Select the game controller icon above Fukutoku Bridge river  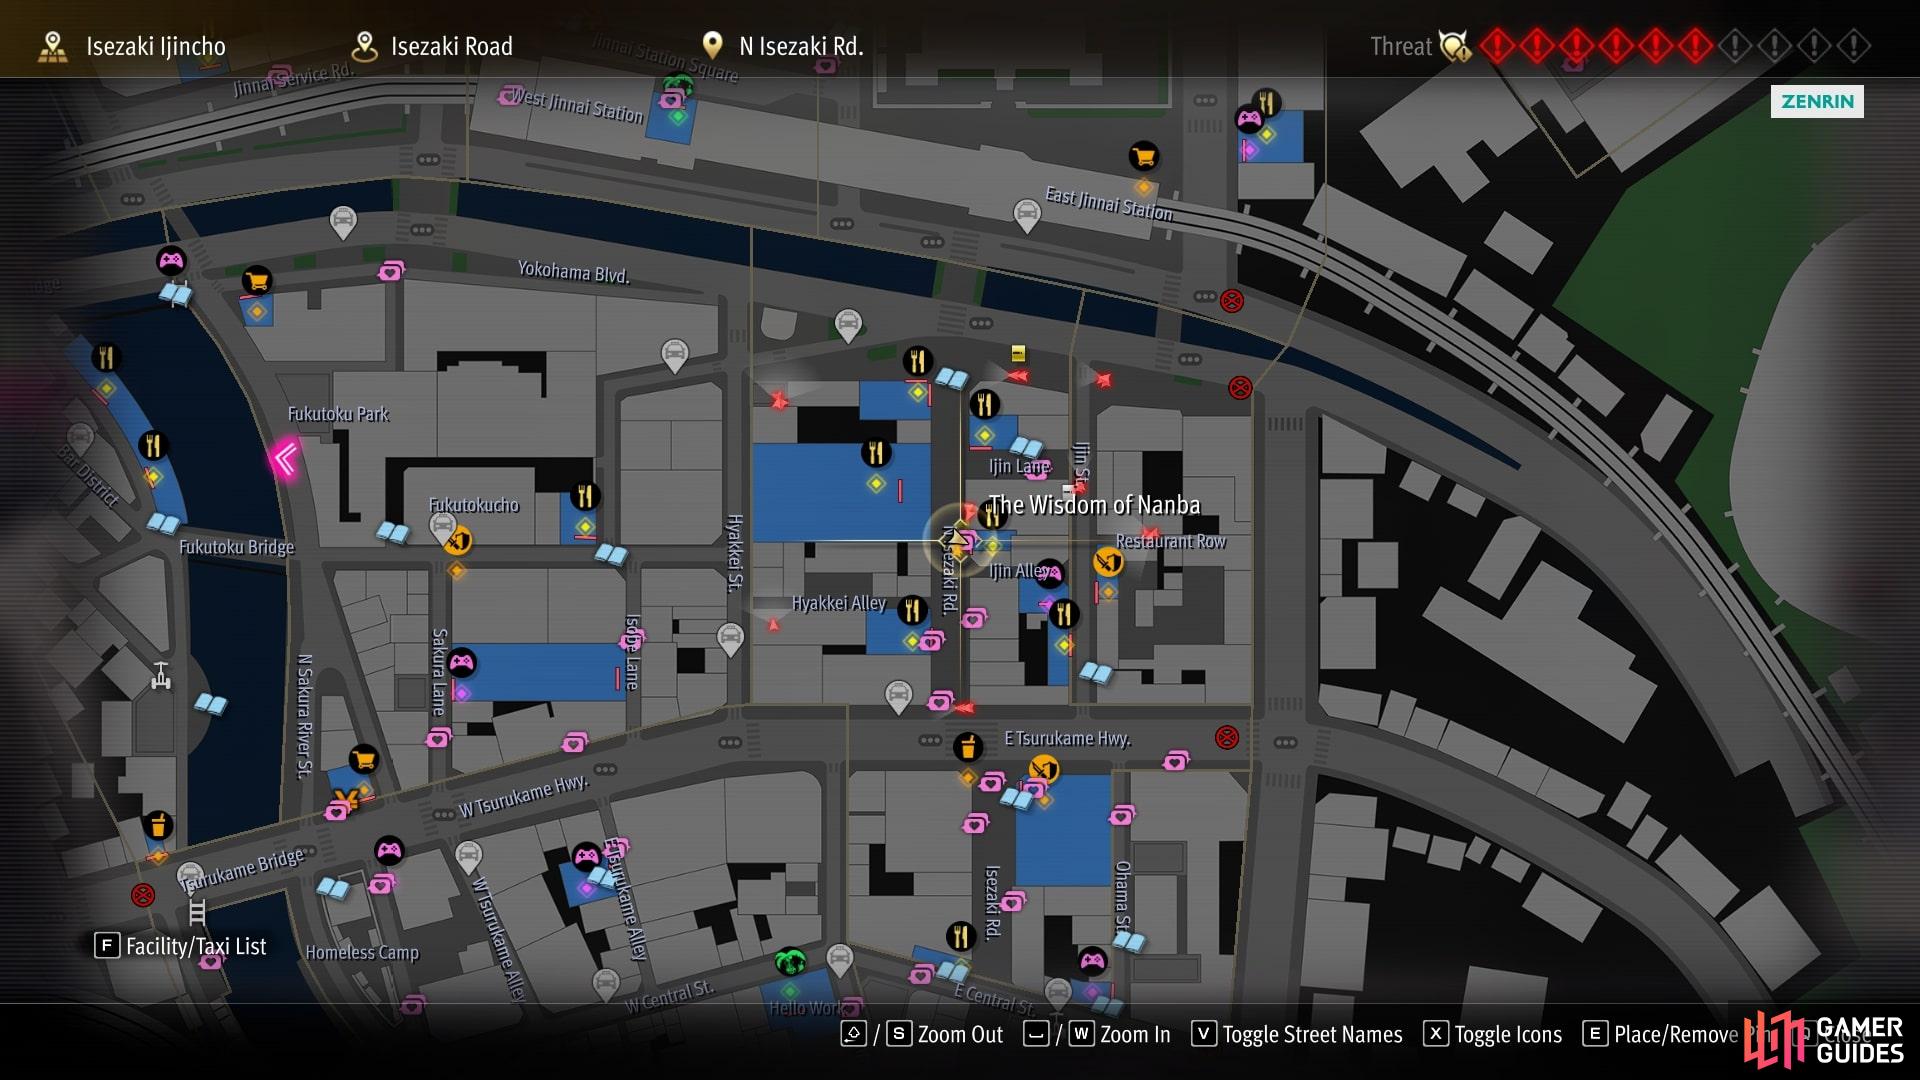[x=172, y=262]
